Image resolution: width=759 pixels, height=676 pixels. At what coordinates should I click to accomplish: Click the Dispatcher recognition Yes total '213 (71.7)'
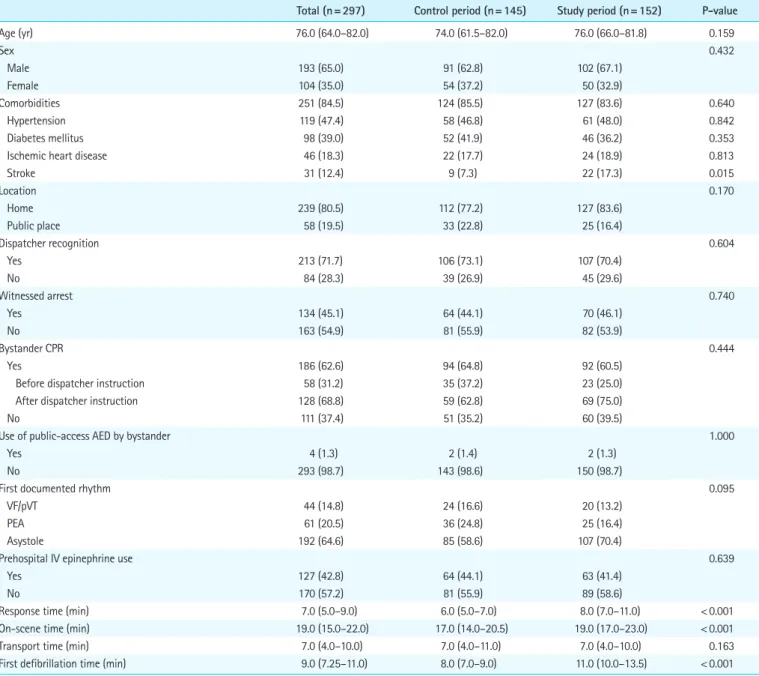click(320, 261)
